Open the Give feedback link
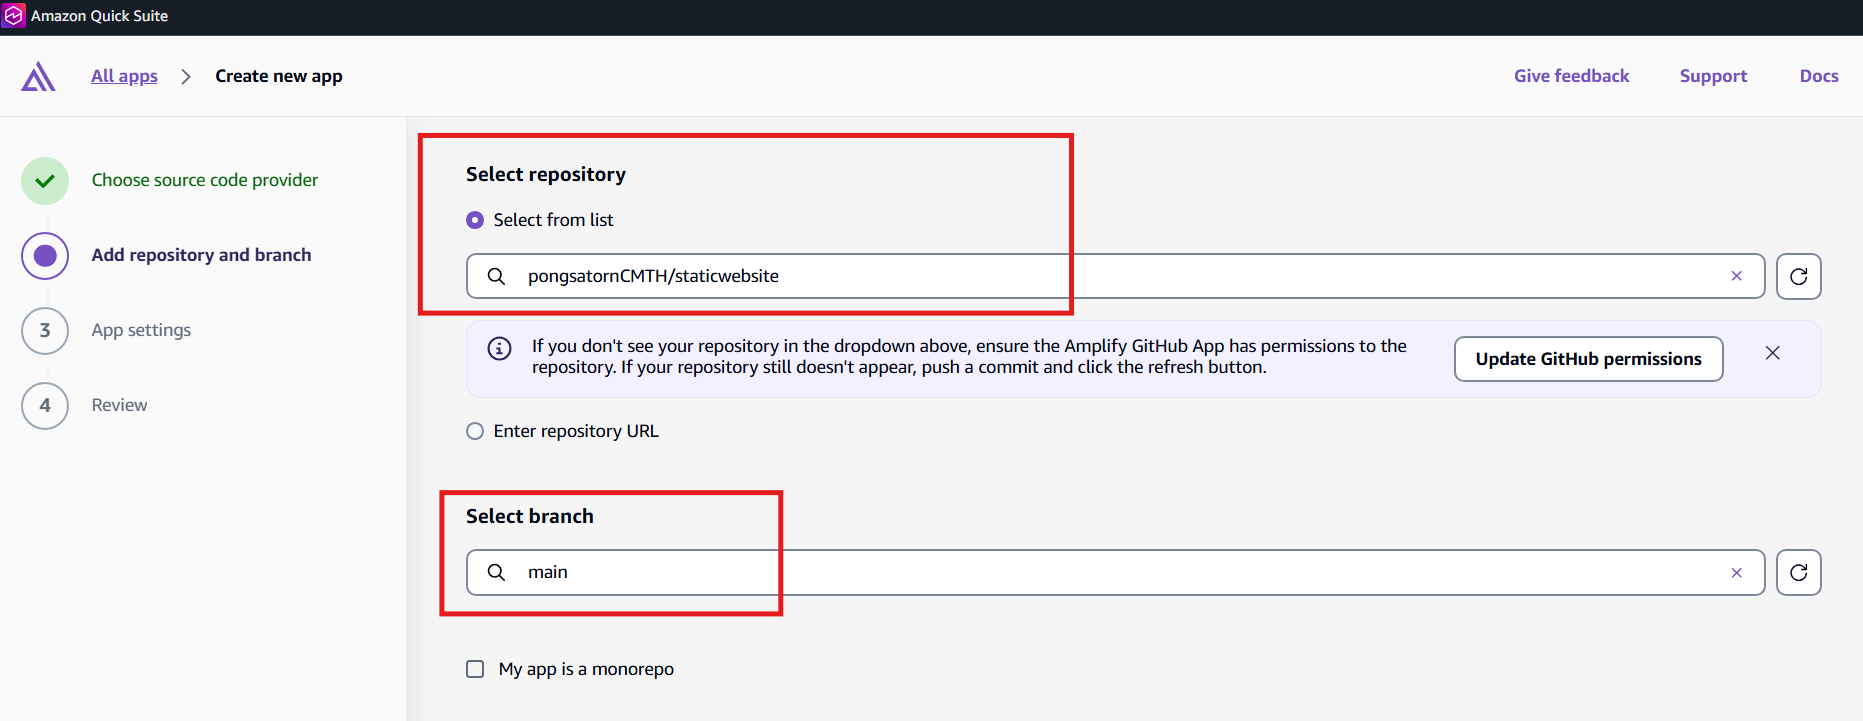The width and height of the screenshot is (1863, 721). (1571, 76)
